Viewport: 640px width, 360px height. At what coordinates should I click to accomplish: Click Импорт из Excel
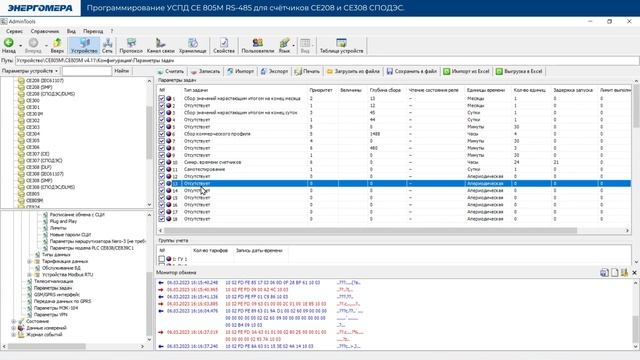pyautogui.click(x=467, y=71)
